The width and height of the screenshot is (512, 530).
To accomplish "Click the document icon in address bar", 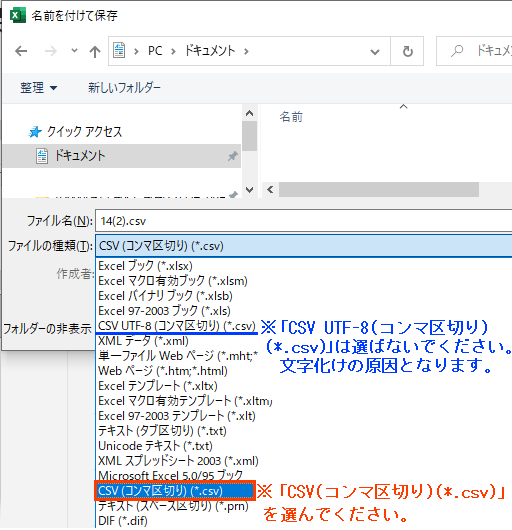I will 119,51.
